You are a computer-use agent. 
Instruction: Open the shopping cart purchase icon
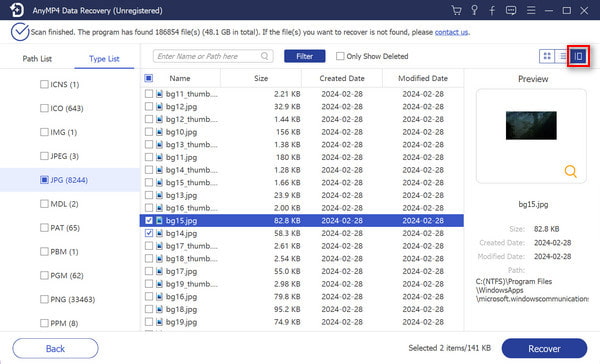point(456,10)
